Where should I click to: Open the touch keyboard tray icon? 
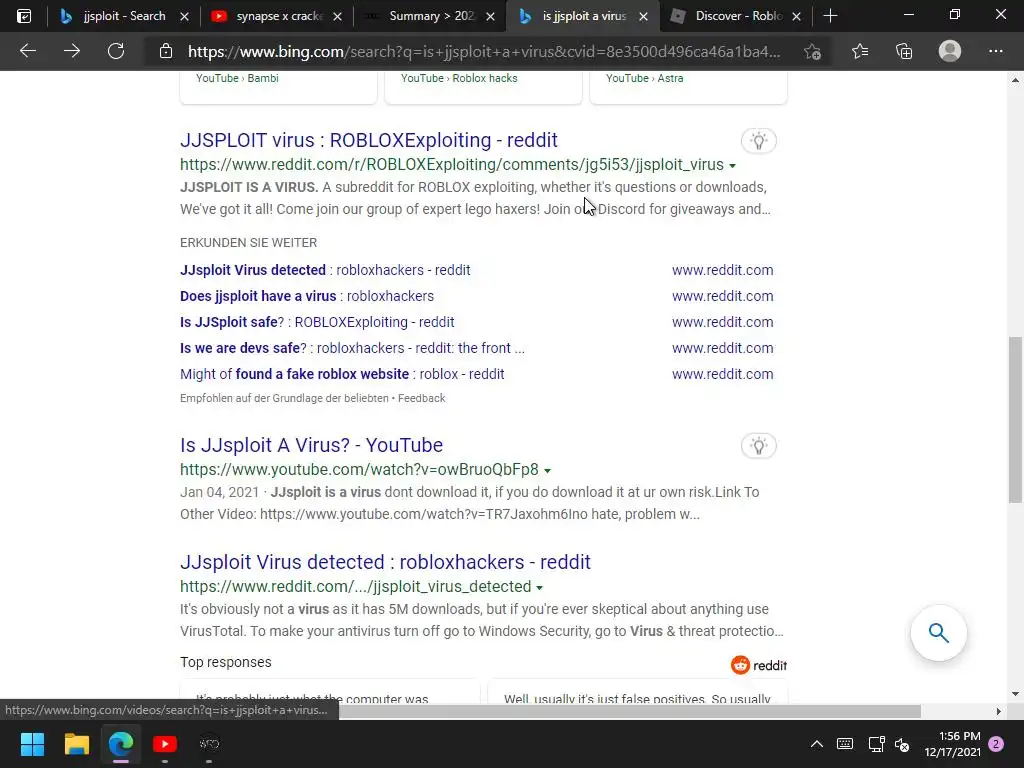click(844, 744)
